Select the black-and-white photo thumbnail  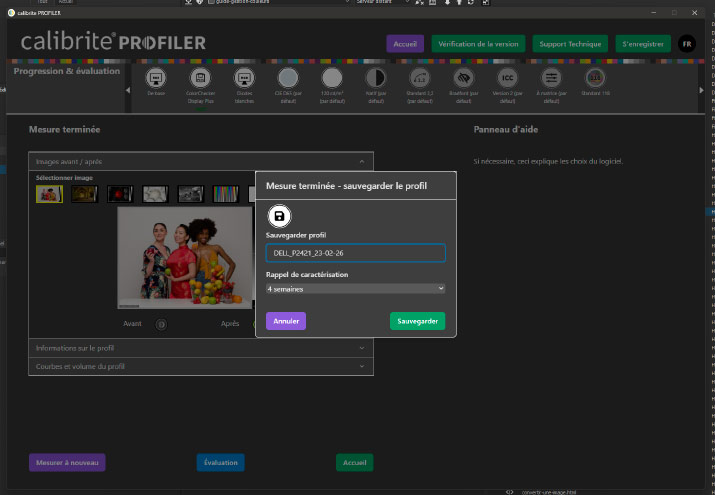click(x=191, y=194)
